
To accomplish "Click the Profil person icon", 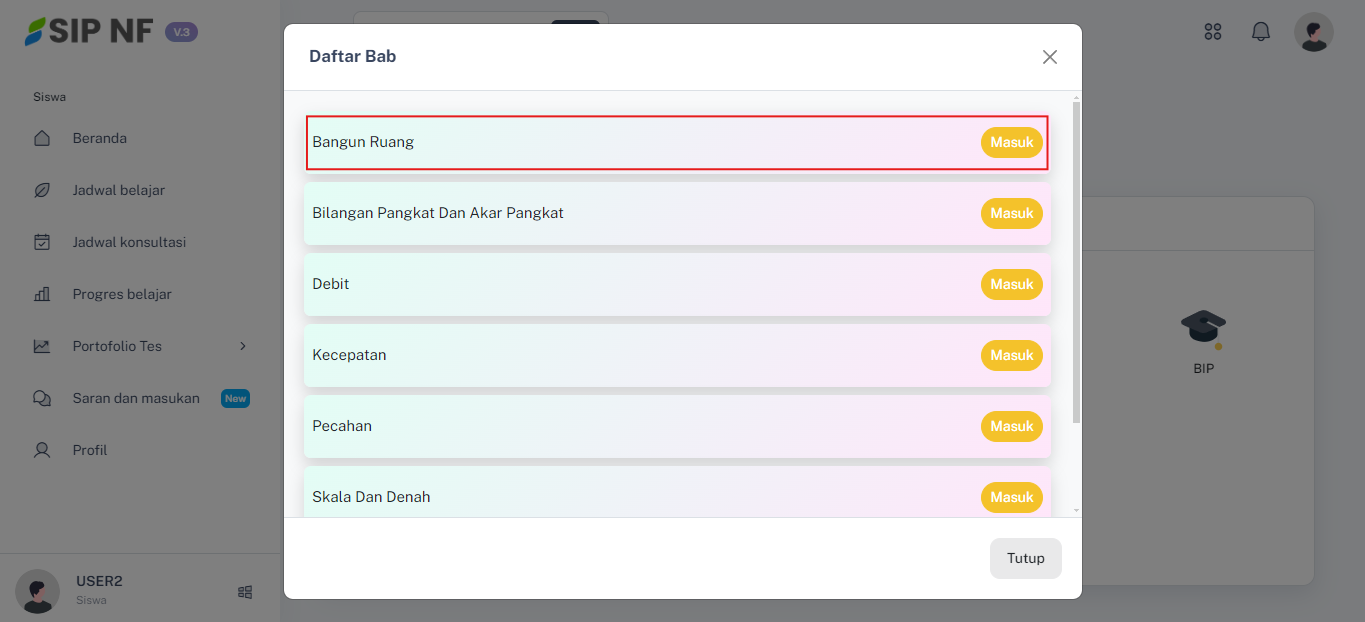I will tap(42, 450).
